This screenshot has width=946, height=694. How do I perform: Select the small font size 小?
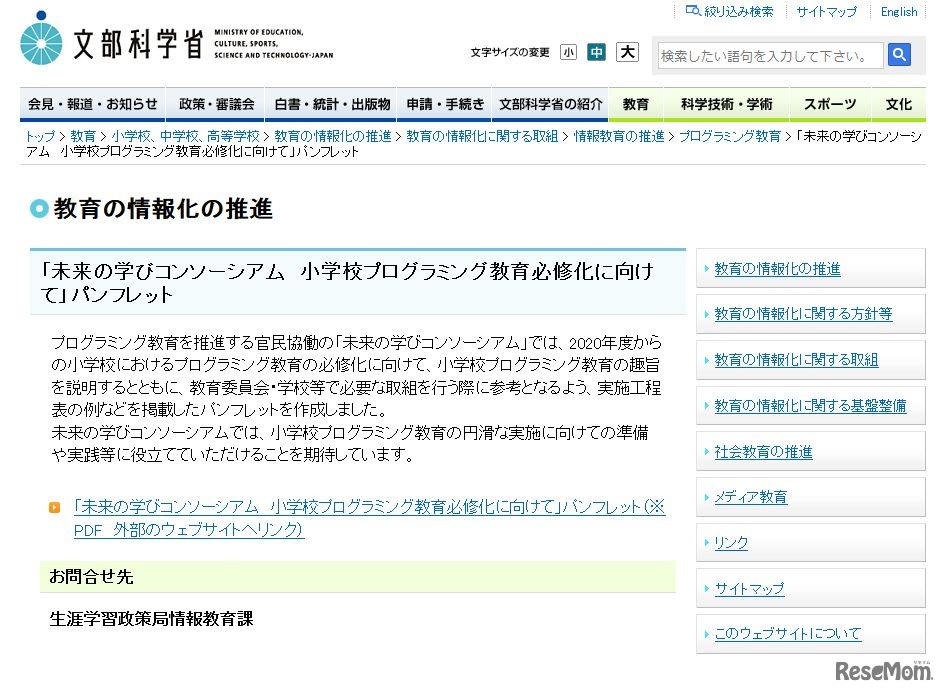[568, 53]
